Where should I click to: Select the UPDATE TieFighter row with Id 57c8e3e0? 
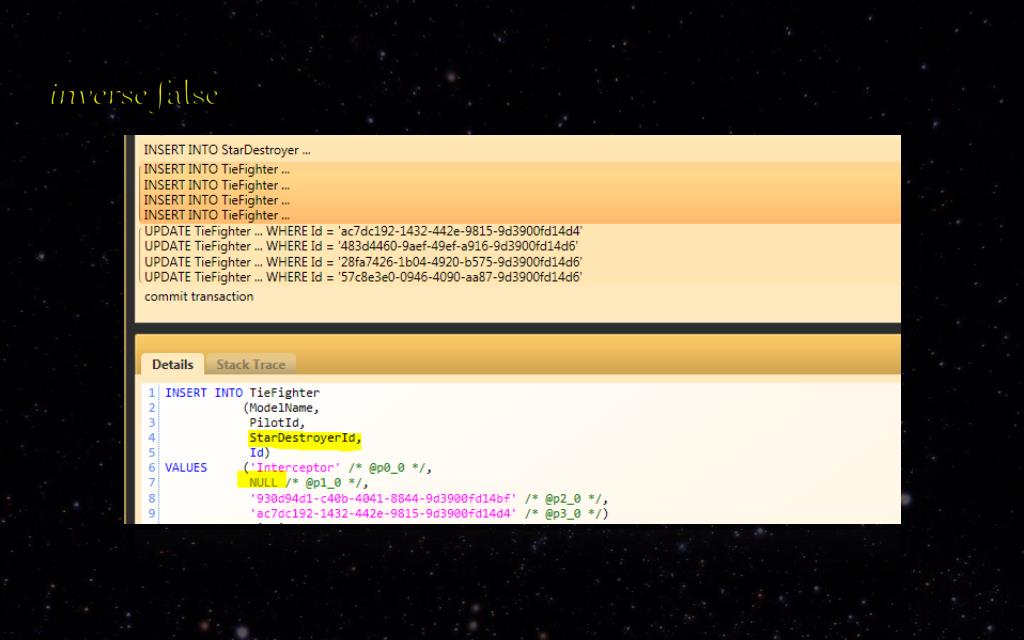(517, 277)
